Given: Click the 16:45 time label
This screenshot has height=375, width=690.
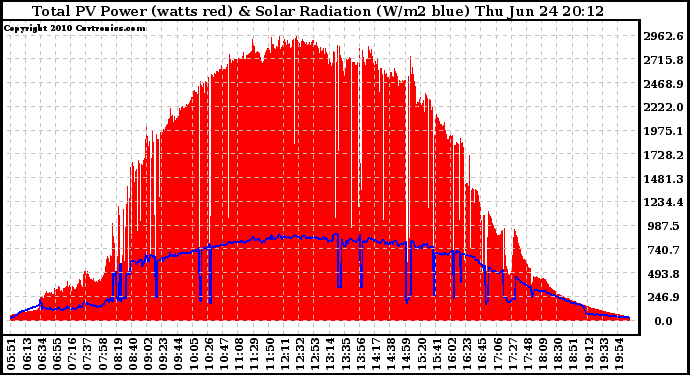Looking at the screenshot, I should pos(483,354).
